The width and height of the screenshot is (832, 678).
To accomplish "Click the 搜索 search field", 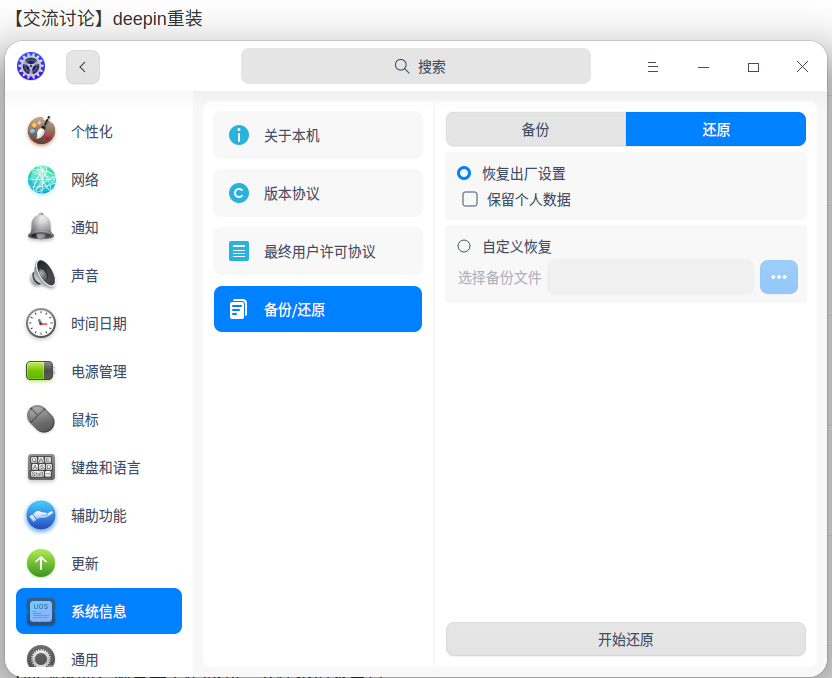I will coord(416,67).
